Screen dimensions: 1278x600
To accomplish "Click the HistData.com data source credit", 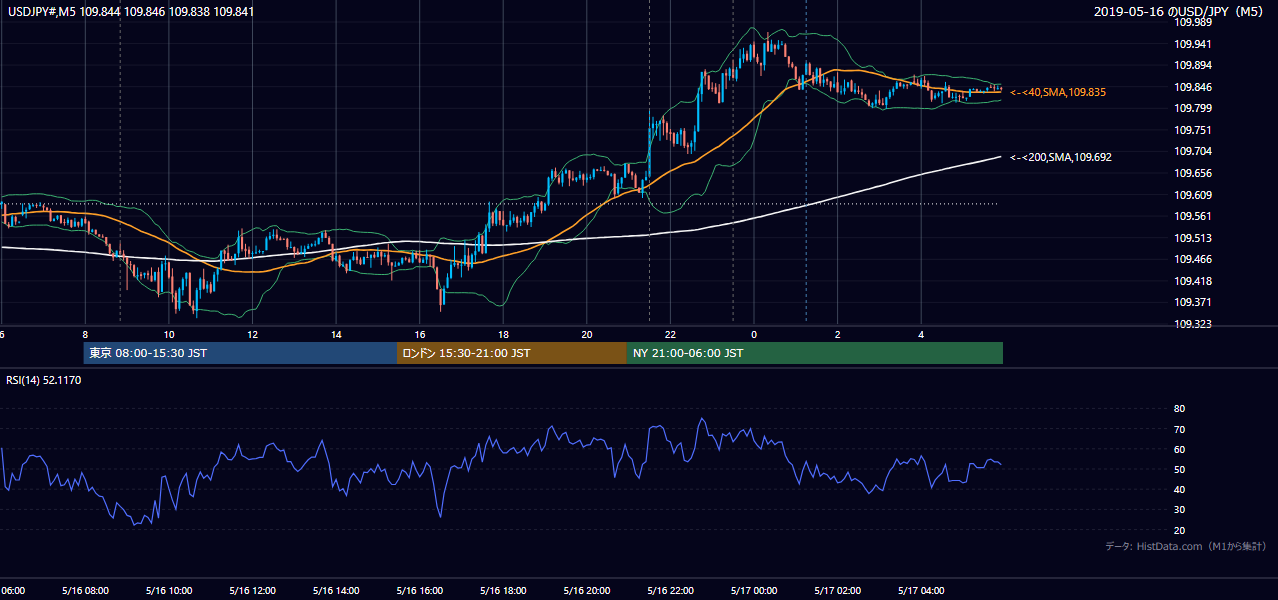I will 1186,546.
